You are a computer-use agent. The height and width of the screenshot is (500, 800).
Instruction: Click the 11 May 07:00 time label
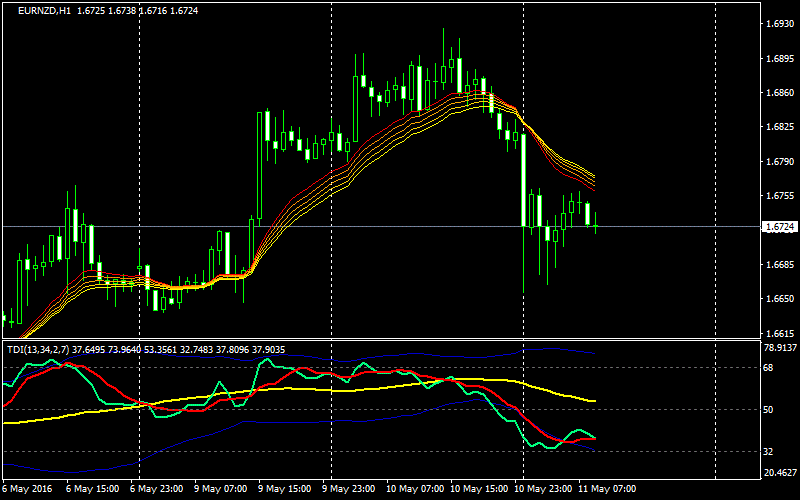[x=607, y=489]
